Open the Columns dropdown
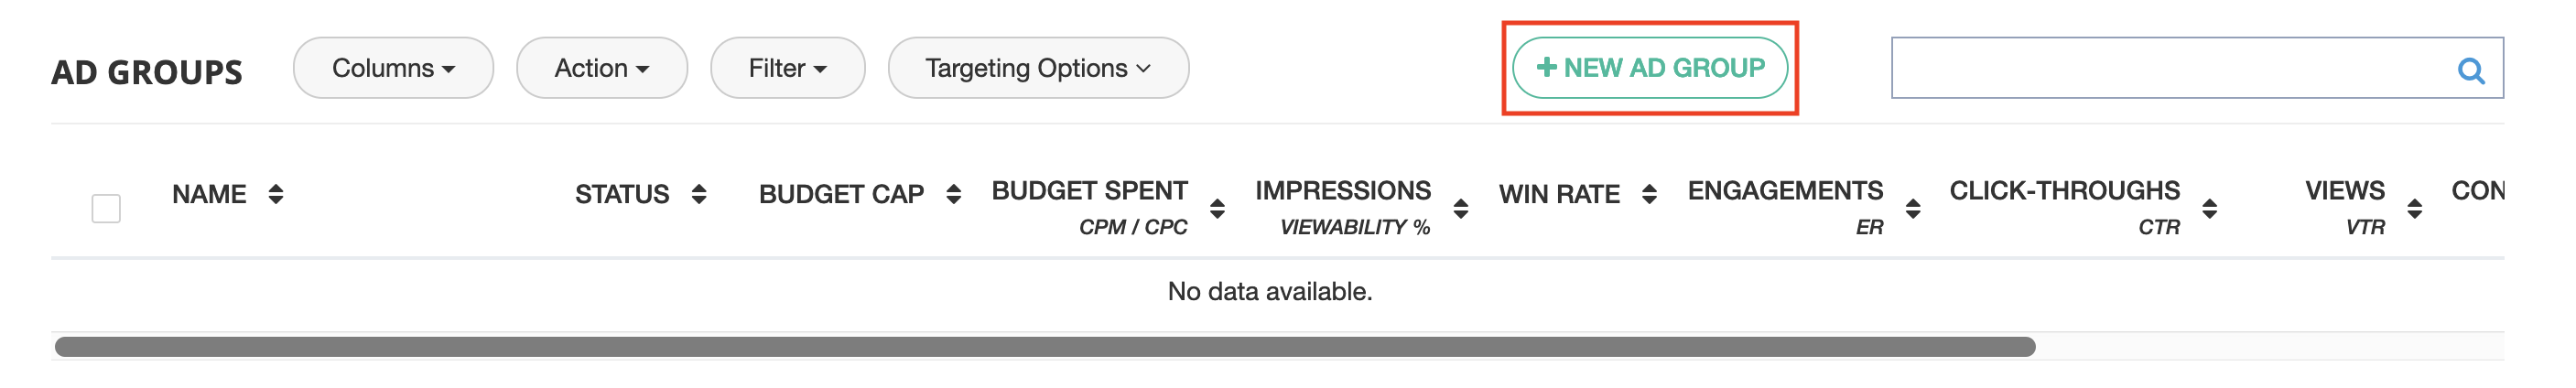The width and height of the screenshot is (2576, 388). click(x=393, y=68)
